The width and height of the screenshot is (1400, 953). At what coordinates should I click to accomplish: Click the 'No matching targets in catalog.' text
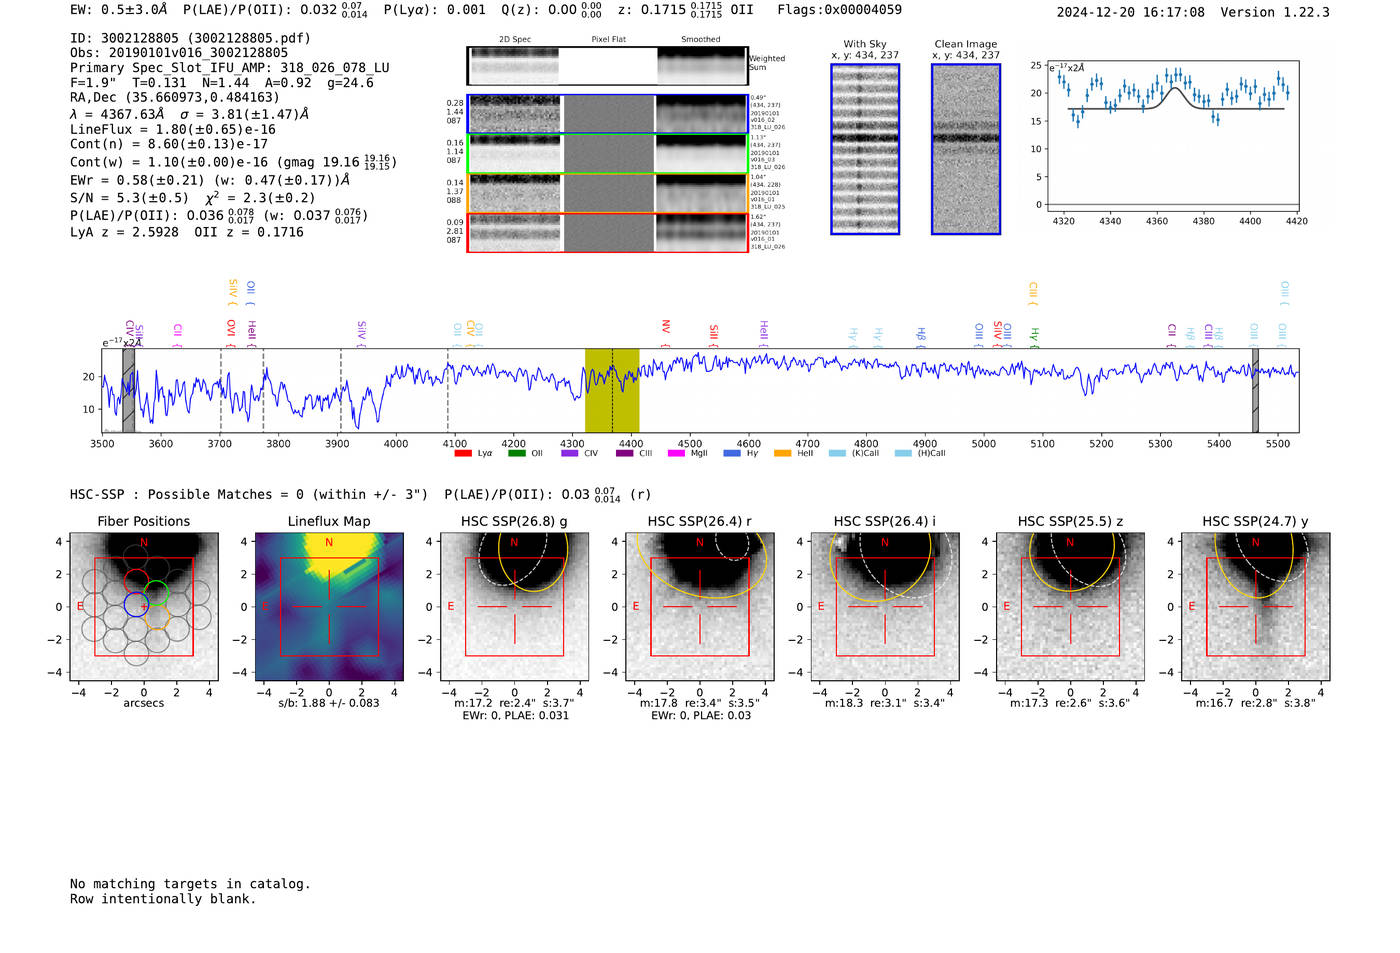190,883
